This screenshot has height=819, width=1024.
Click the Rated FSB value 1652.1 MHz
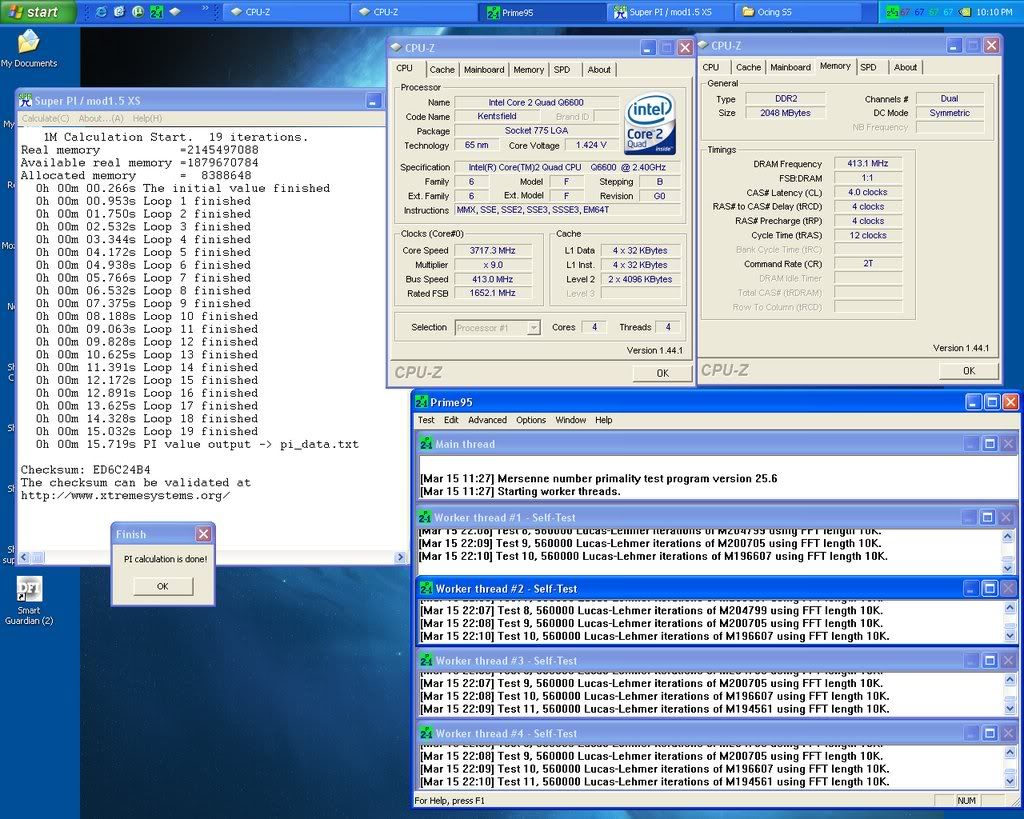point(492,293)
